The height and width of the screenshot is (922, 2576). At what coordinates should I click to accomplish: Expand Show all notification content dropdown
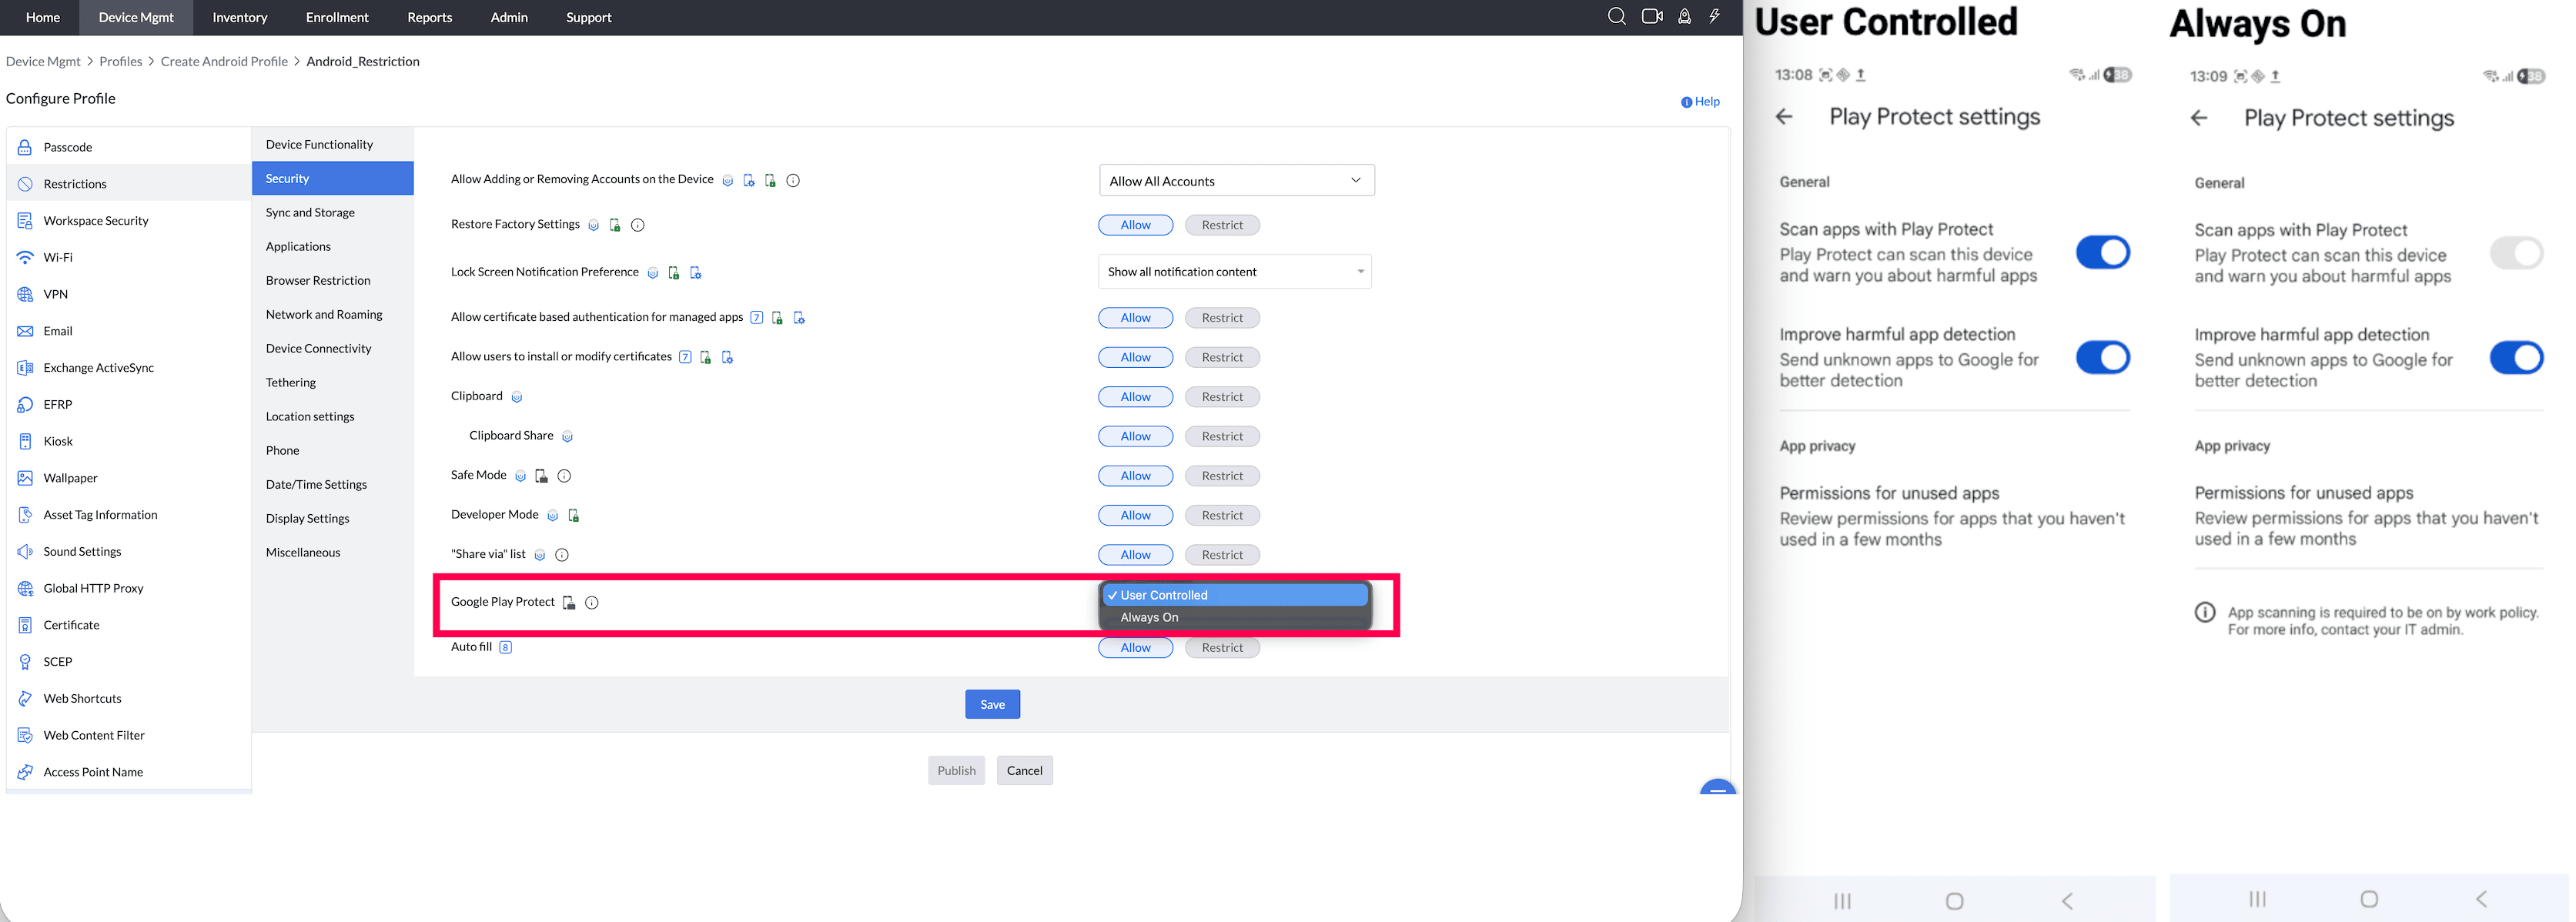[1234, 272]
